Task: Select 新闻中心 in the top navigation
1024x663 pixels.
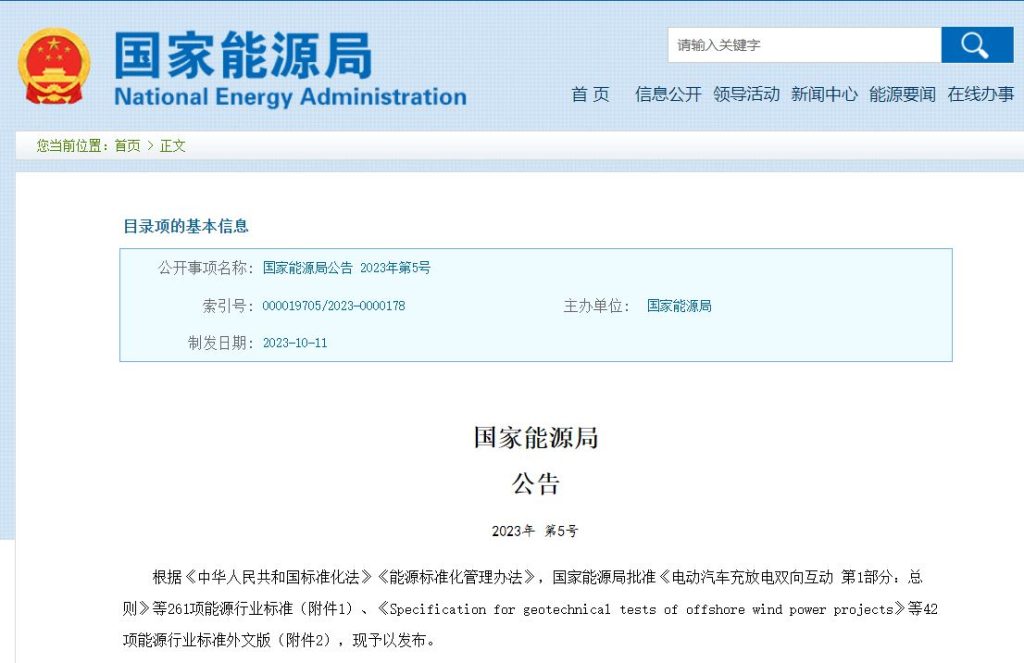Action: pos(824,94)
